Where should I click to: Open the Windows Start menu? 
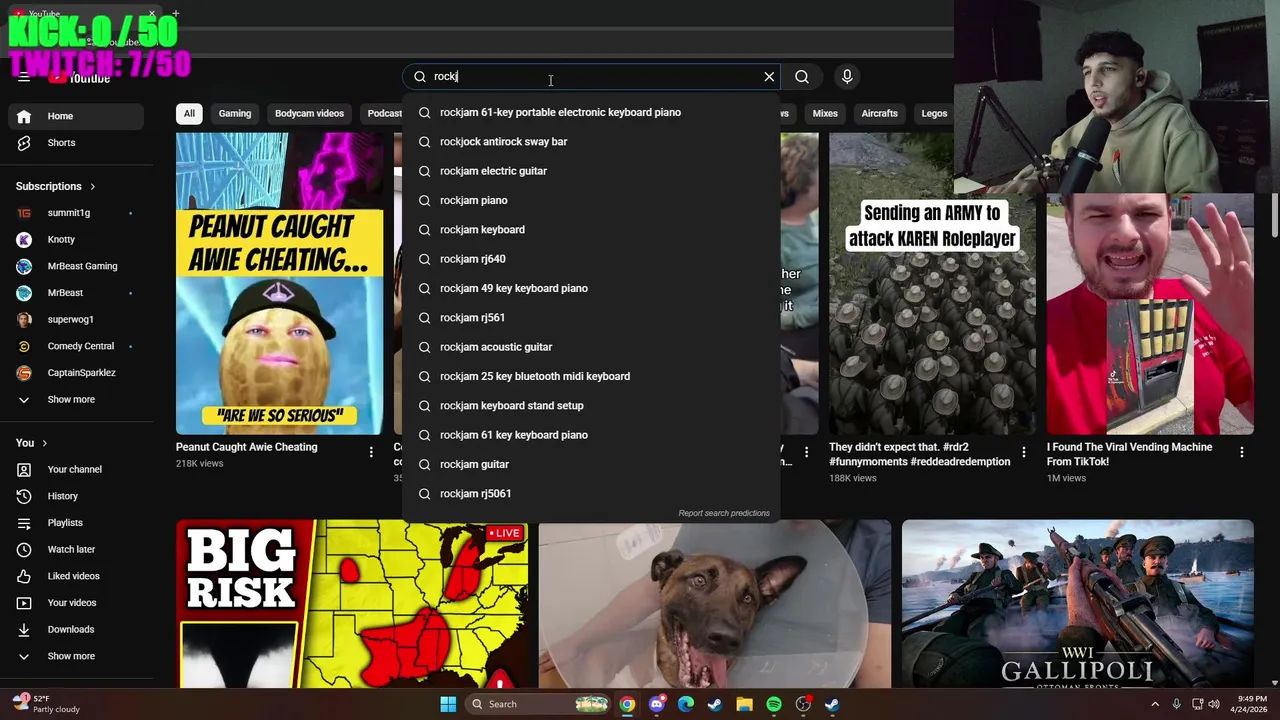448,704
